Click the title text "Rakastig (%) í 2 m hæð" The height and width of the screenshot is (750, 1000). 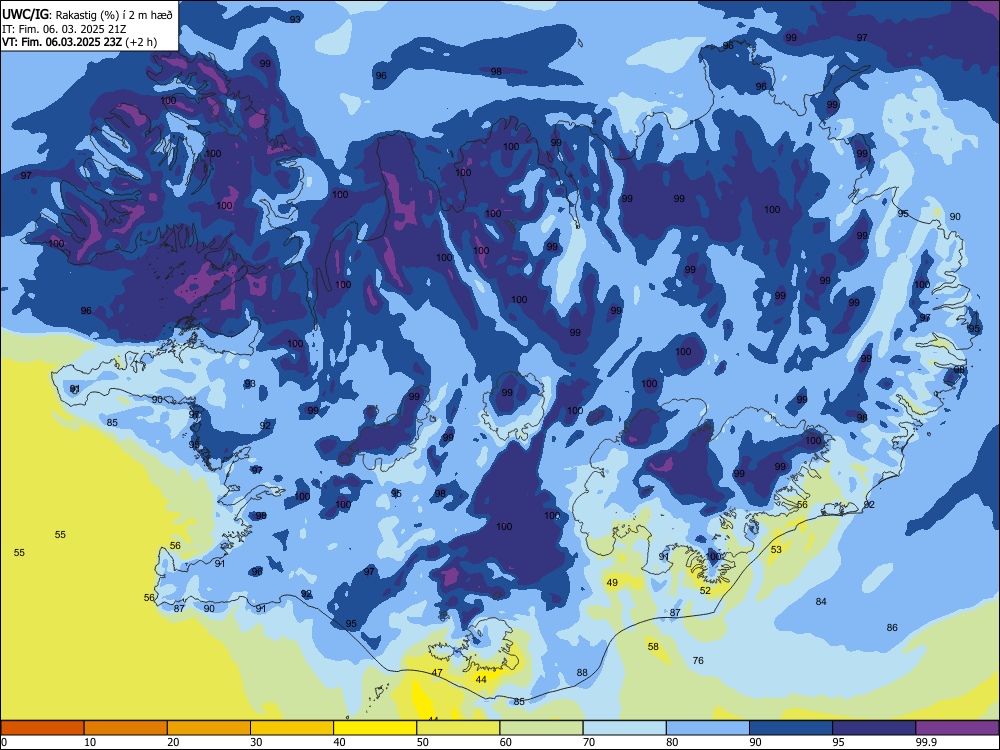[x=114, y=14]
